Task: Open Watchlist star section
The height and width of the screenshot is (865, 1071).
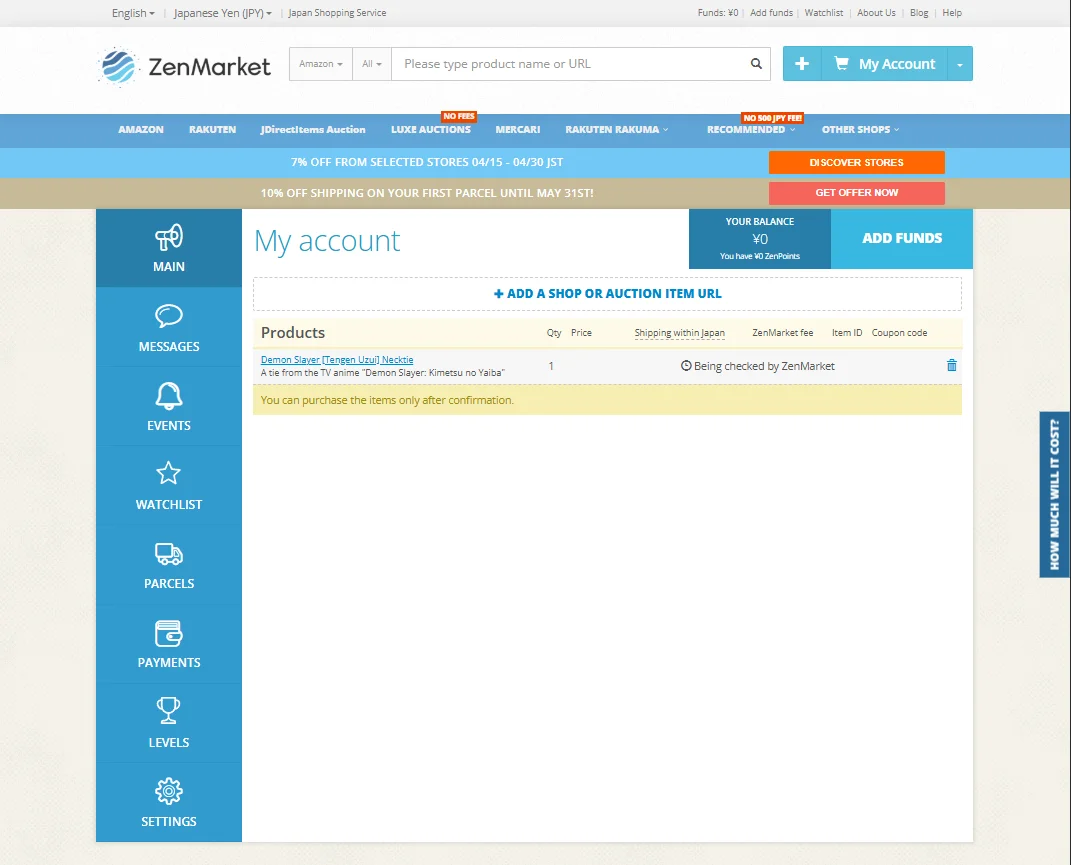Action: [x=169, y=486]
